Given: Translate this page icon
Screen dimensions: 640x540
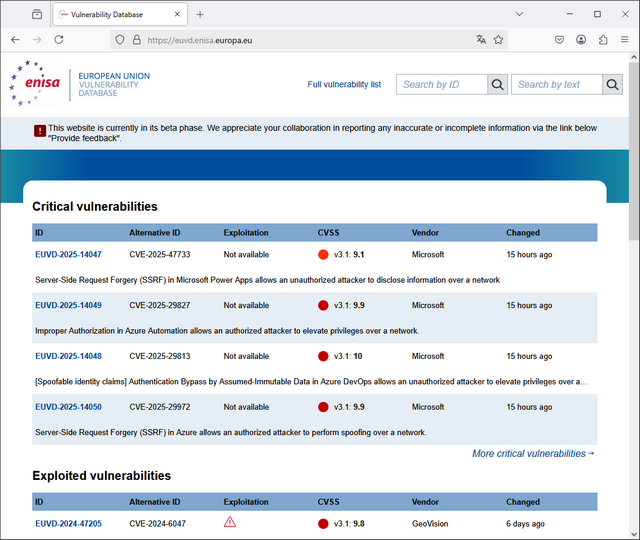Looking at the screenshot, I should pos(481,40).
